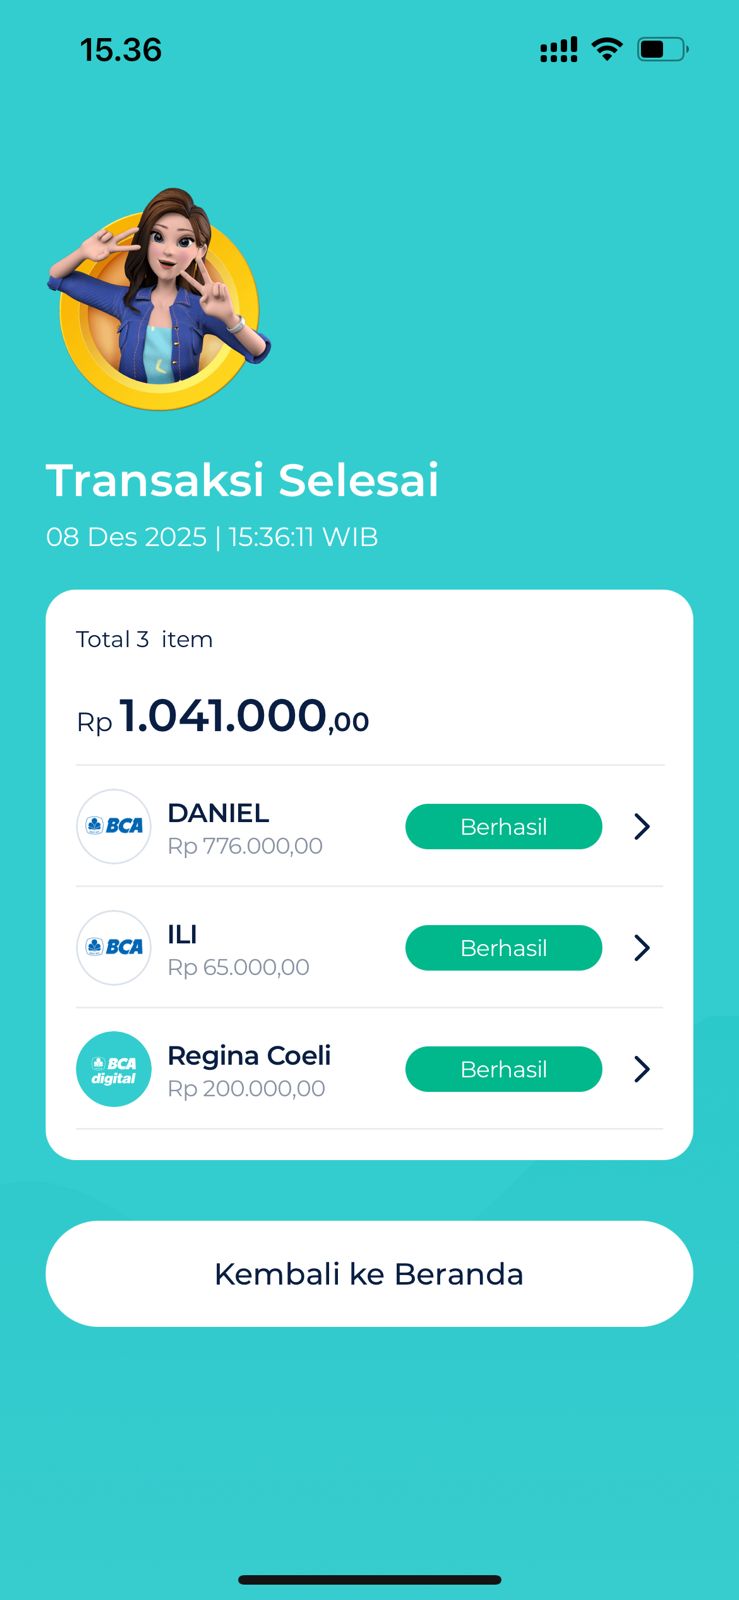Viewport: 739px width, 1600px height.
Task: Tap the battery indicator icon
Action: [x=662, y=49]
